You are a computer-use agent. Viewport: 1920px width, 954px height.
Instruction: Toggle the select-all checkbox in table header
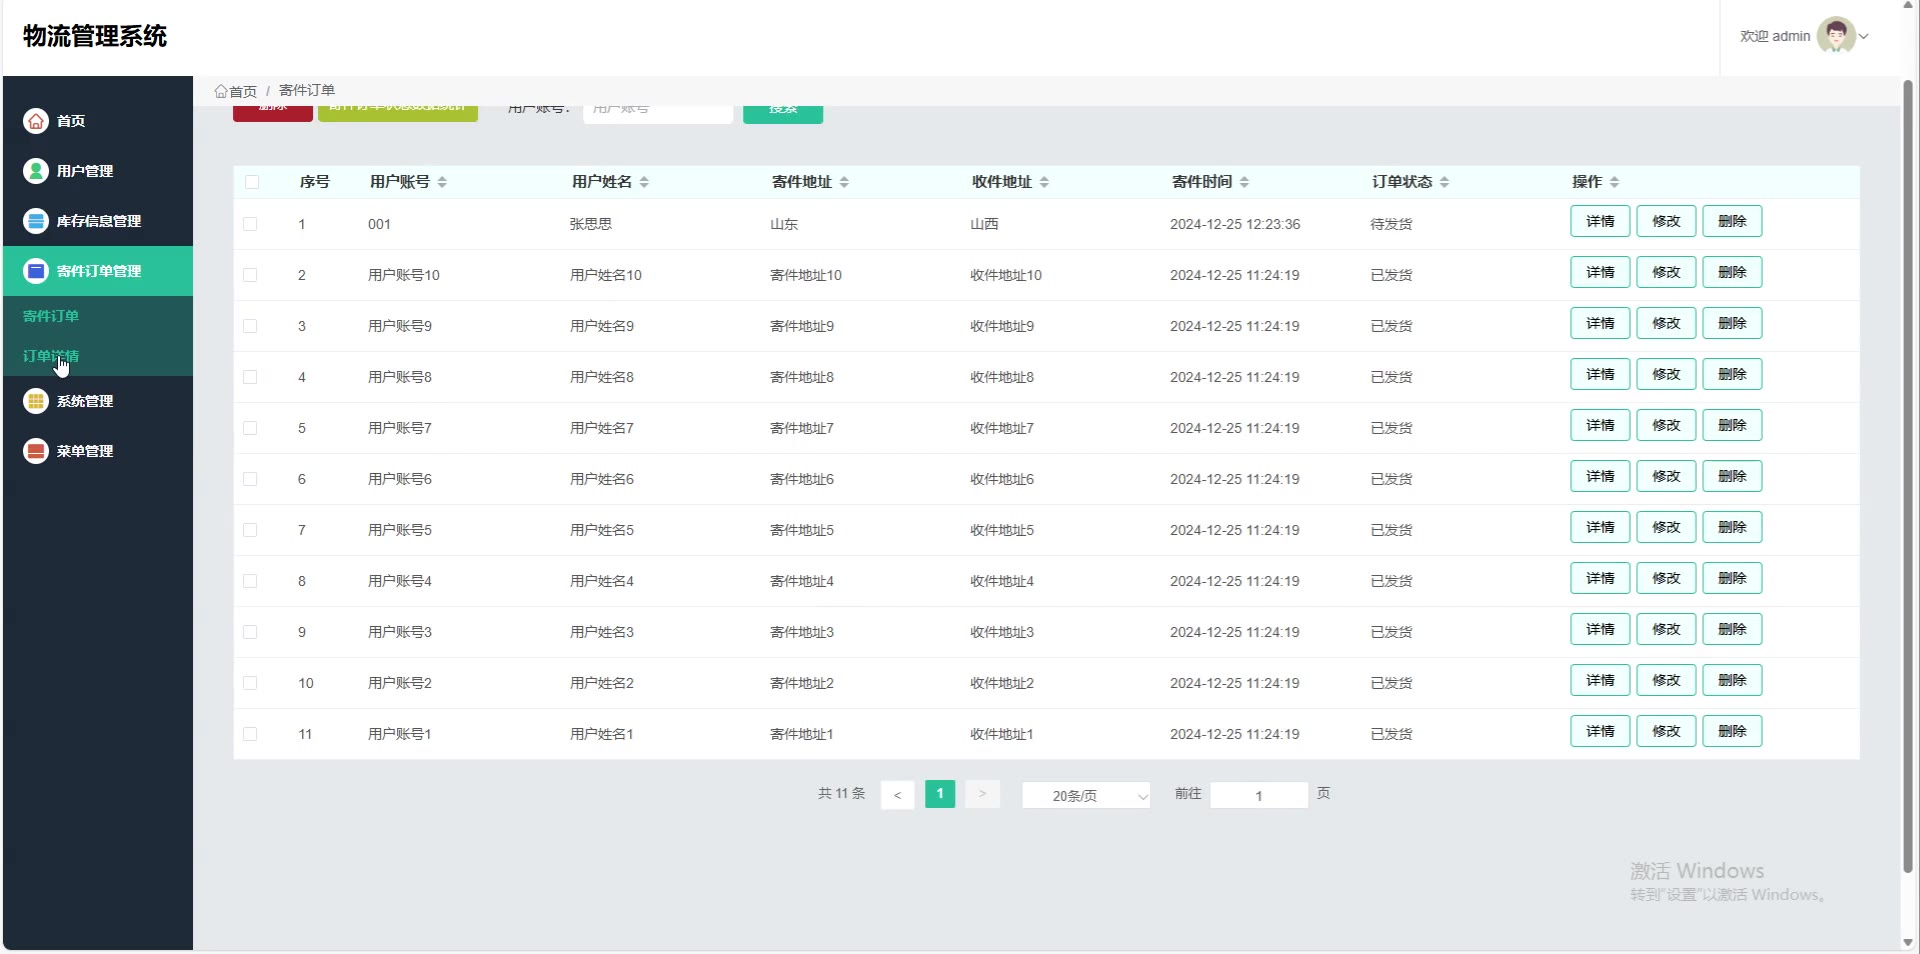point(252,182)
